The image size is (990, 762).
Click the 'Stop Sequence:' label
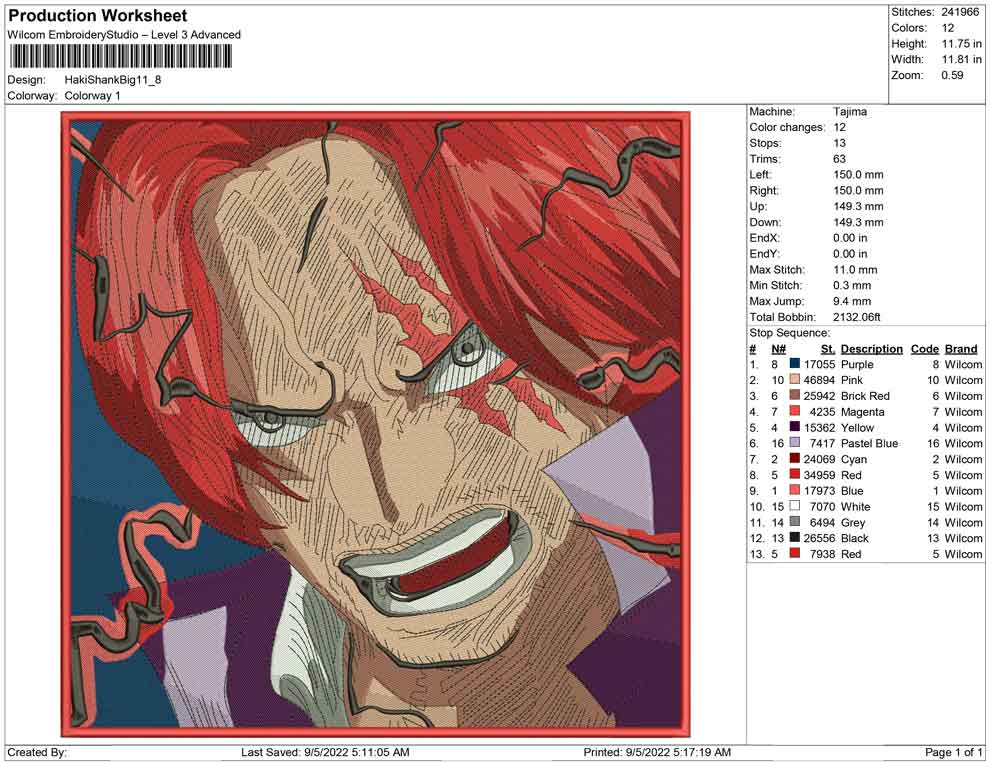(790, 333)
